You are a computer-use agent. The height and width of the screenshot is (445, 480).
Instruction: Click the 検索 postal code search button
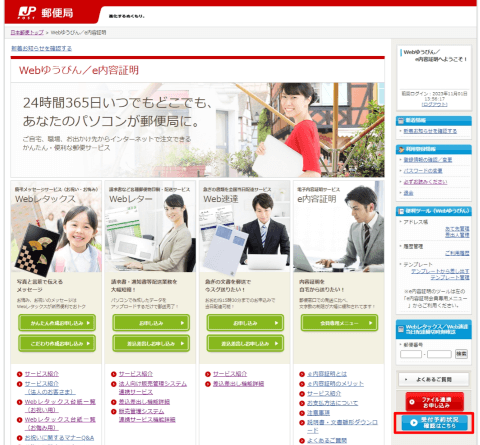(461, 354)
